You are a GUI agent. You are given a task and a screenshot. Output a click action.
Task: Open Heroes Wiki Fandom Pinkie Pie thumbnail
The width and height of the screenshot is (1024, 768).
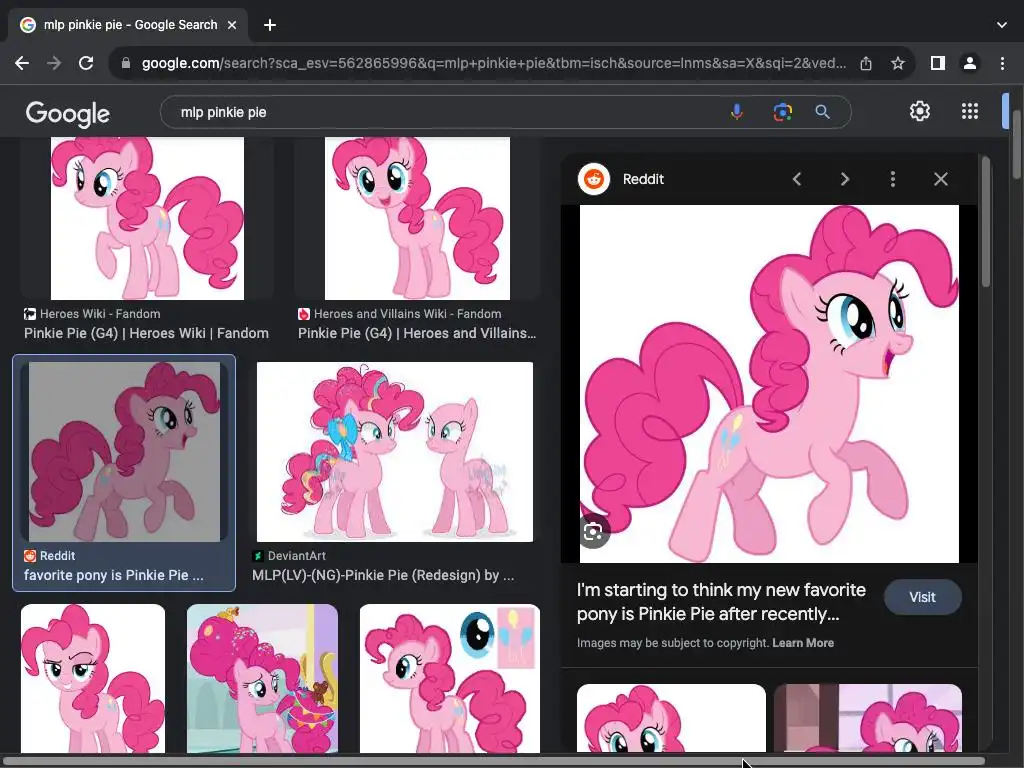[x=148, y=218]
